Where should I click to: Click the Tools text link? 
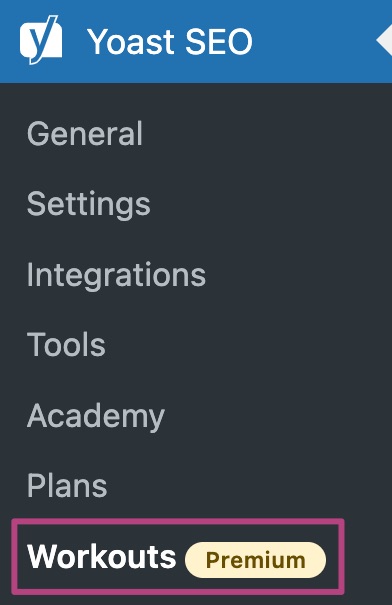pyautogui.click(x=66, y=345)
